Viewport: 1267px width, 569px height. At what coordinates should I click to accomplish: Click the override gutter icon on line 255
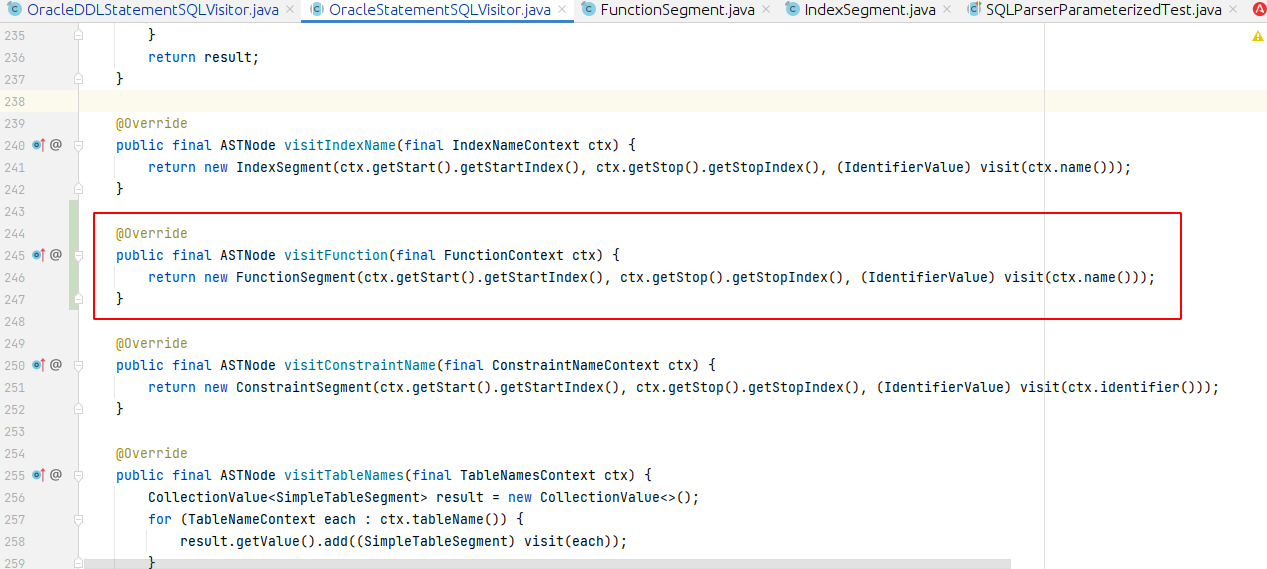(x=38, y=475)
